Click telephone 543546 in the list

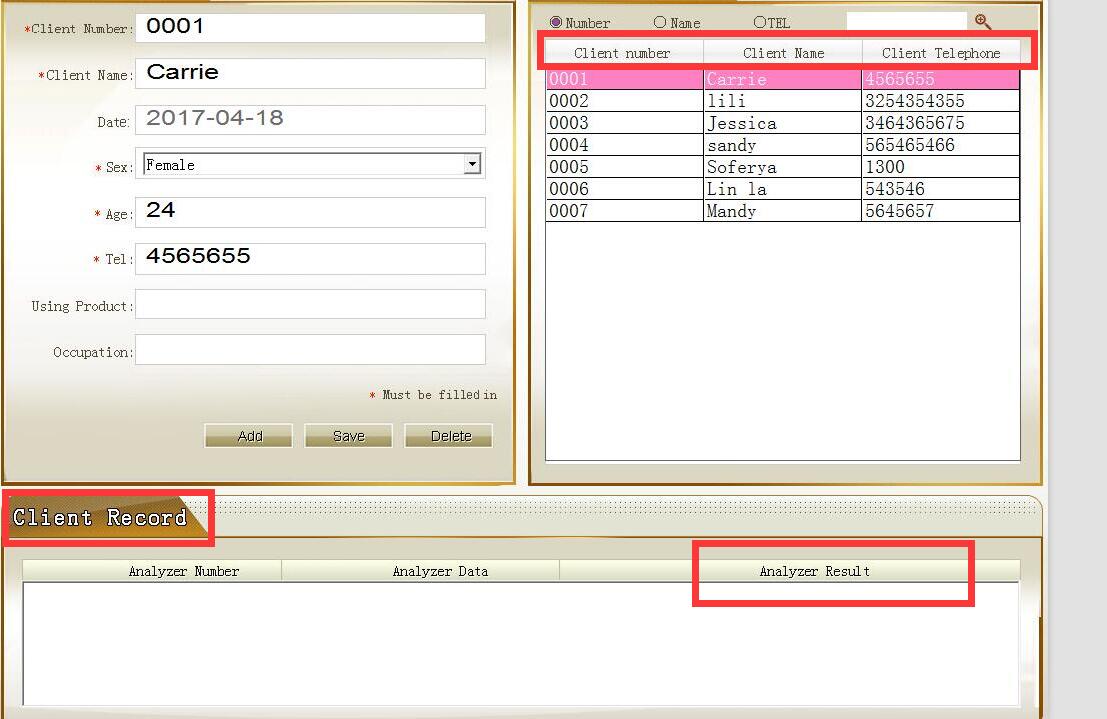[x=895, y=188]
